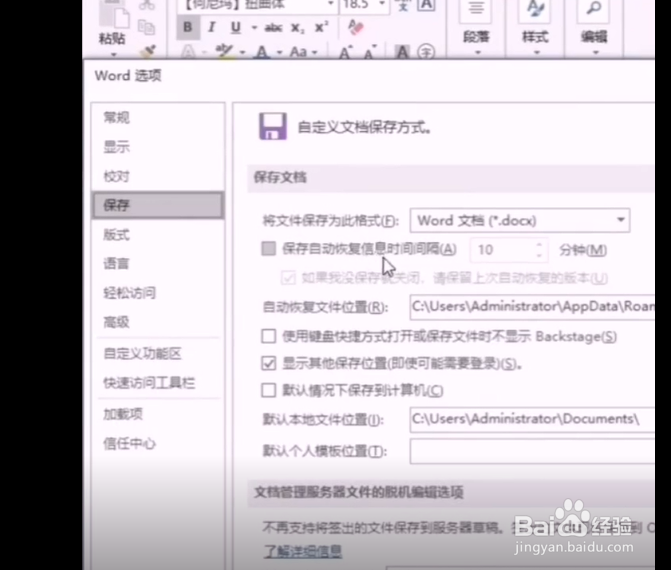
Task: Select 语言 category in Word options
Action: [x=158, y=263]
